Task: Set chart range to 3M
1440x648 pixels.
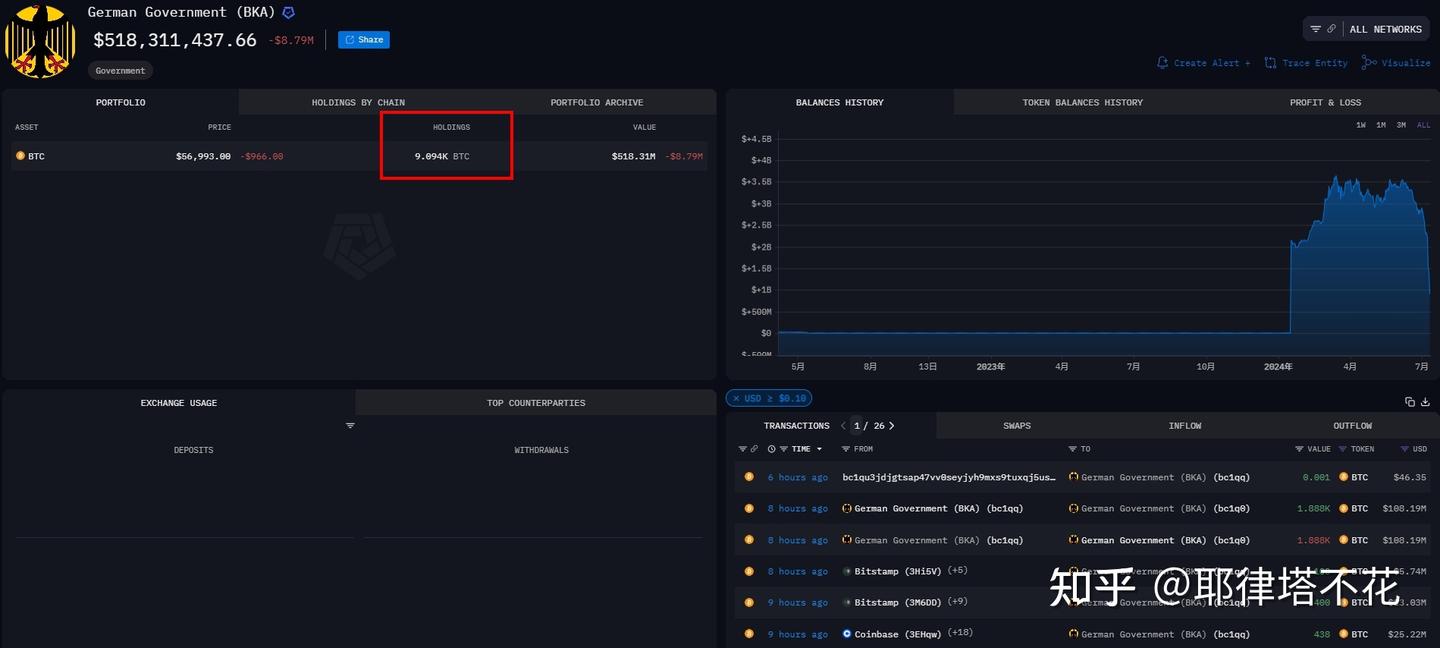Action: point(1401,125)
